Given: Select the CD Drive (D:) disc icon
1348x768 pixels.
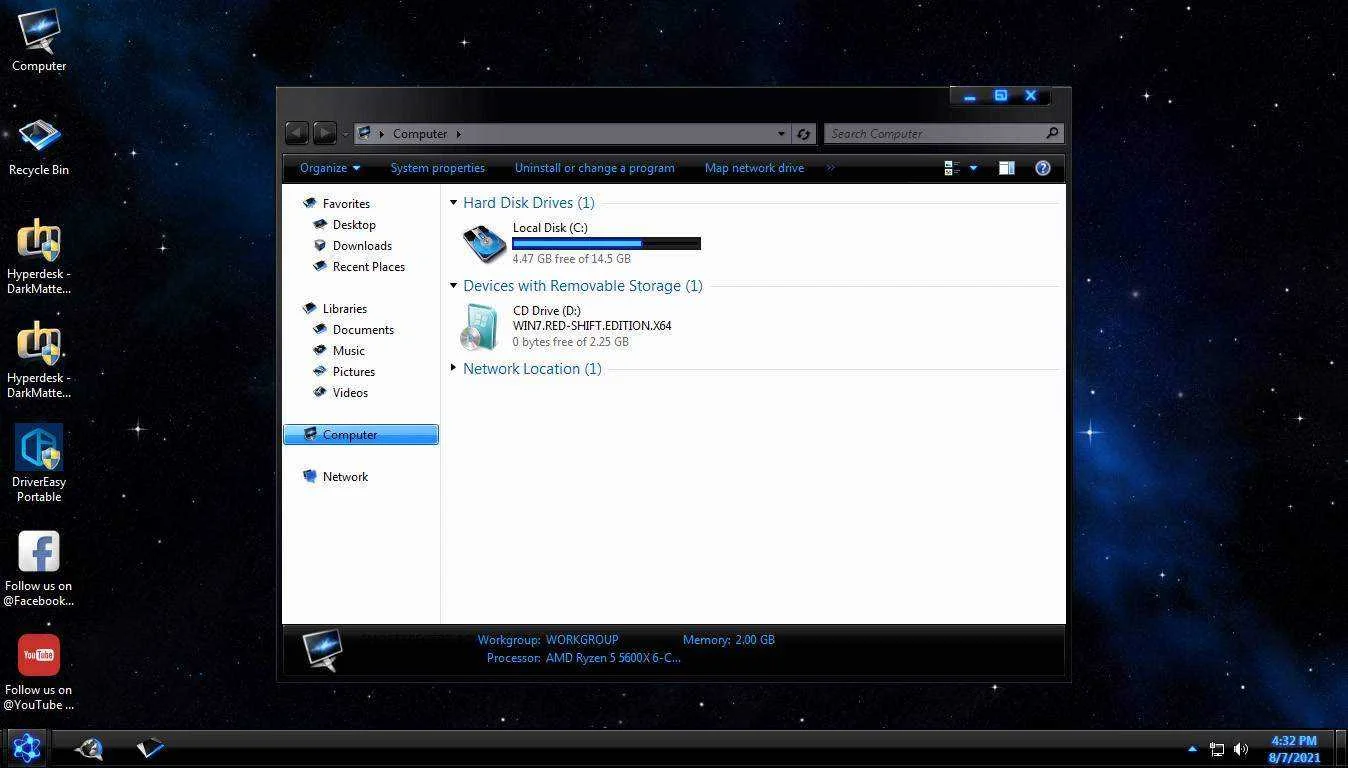Looking at the screenshot, I should 480,326.
